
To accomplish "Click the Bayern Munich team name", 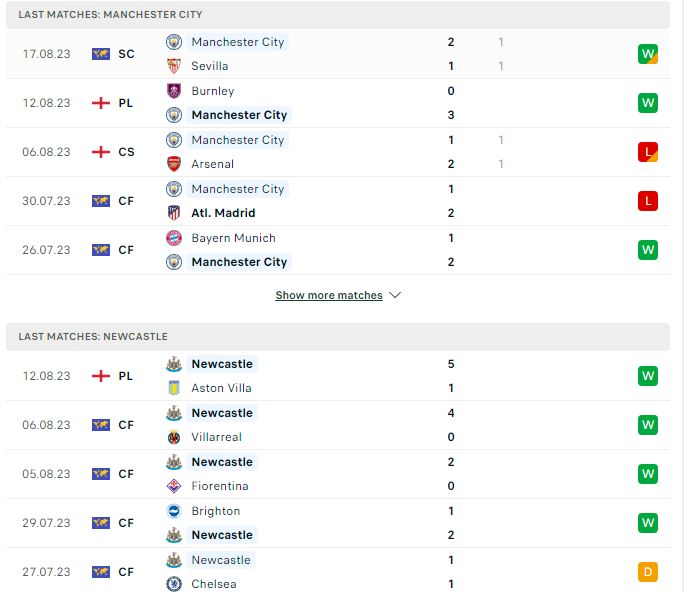I will 233,238.
